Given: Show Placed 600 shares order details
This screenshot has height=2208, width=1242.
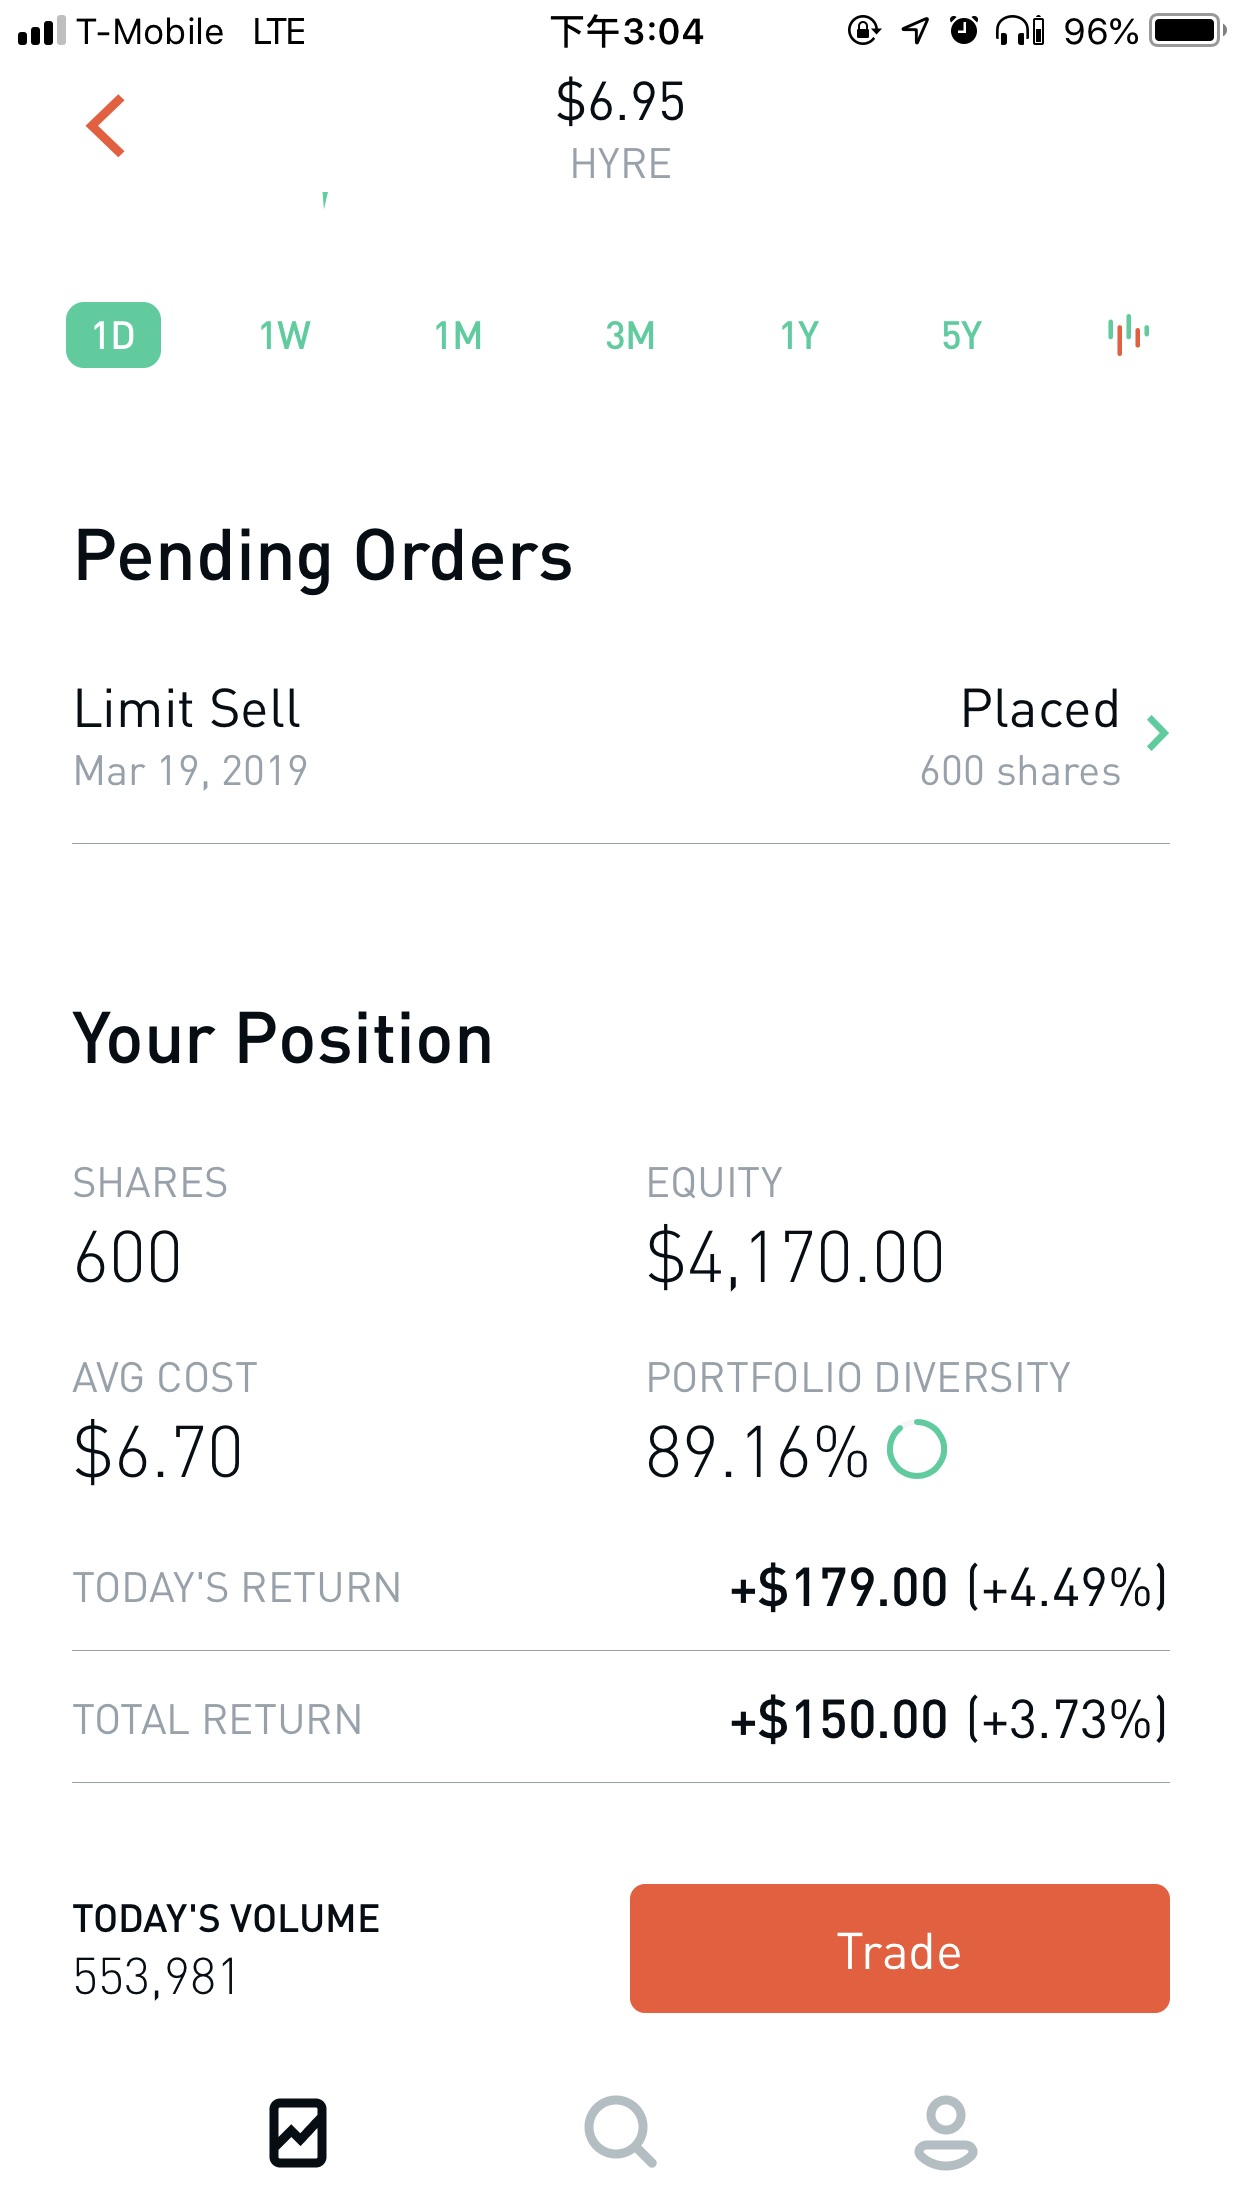Looking at the screenshot, I should 1020,738.
